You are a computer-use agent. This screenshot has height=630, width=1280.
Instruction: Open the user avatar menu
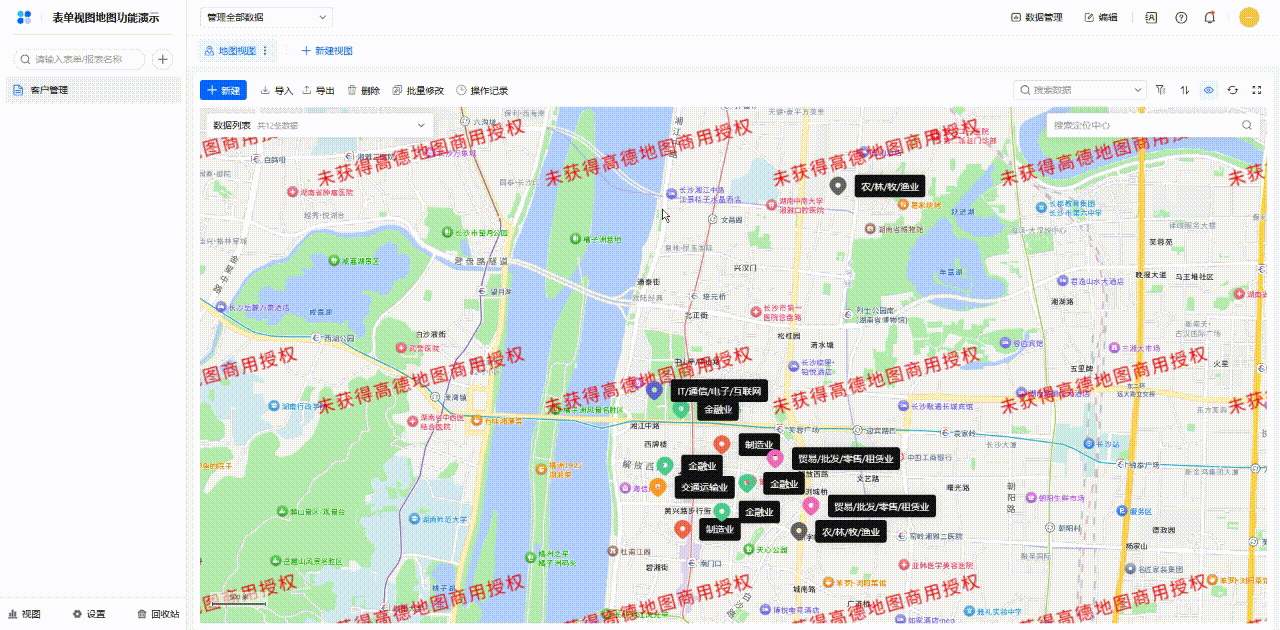[1249, 17]
